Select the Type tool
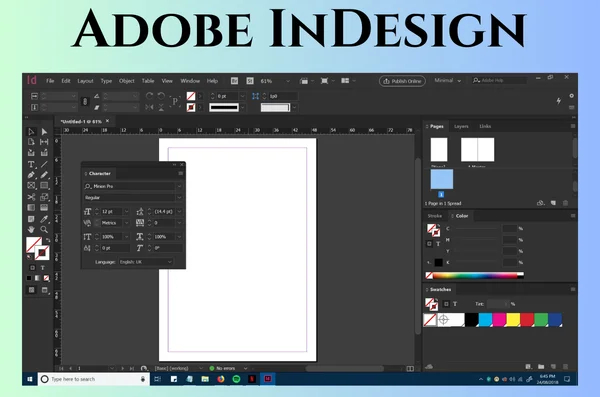 click(31, 164)
